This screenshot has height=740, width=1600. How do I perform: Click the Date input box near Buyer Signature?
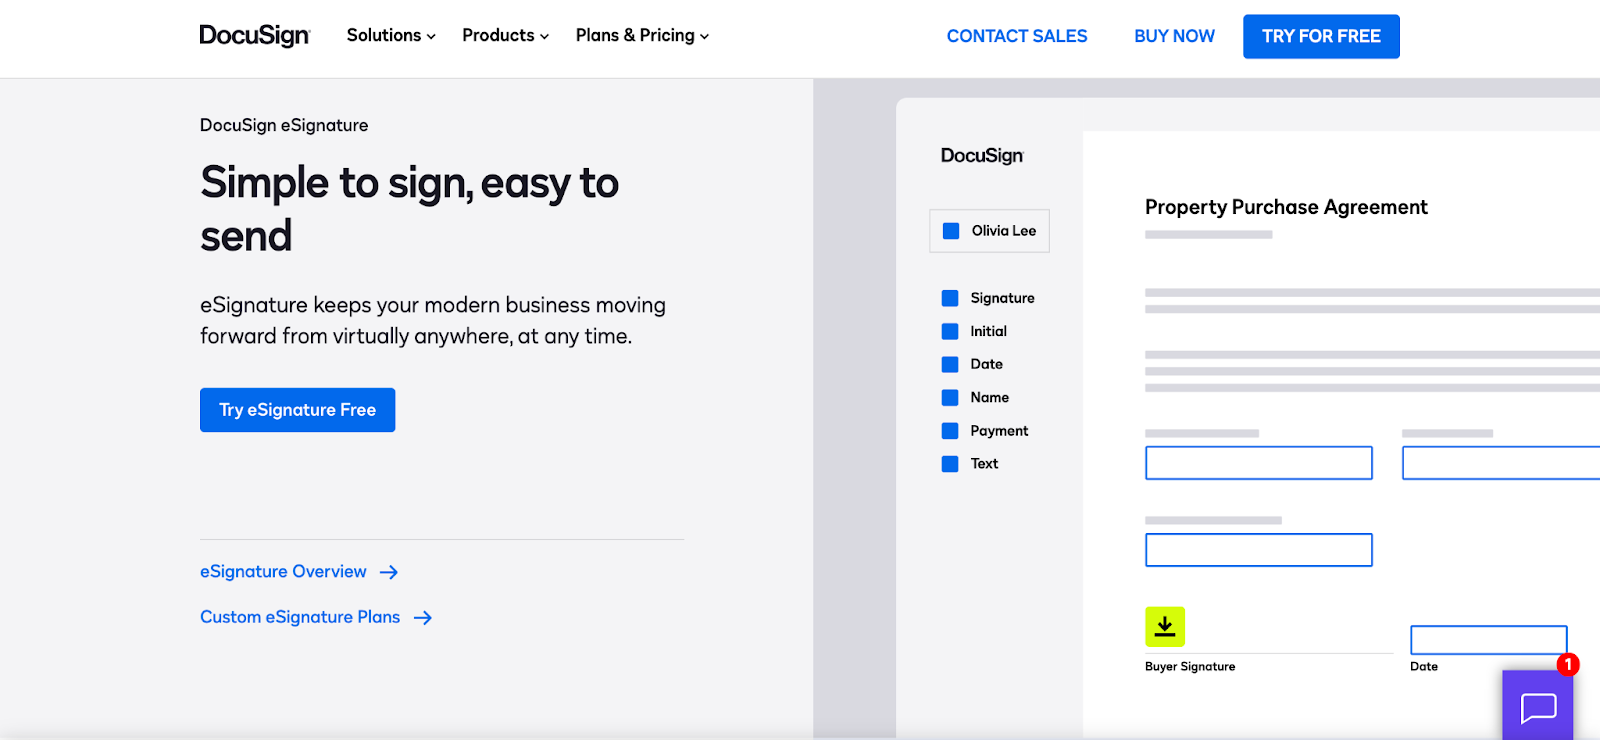tap(1488, 640)
